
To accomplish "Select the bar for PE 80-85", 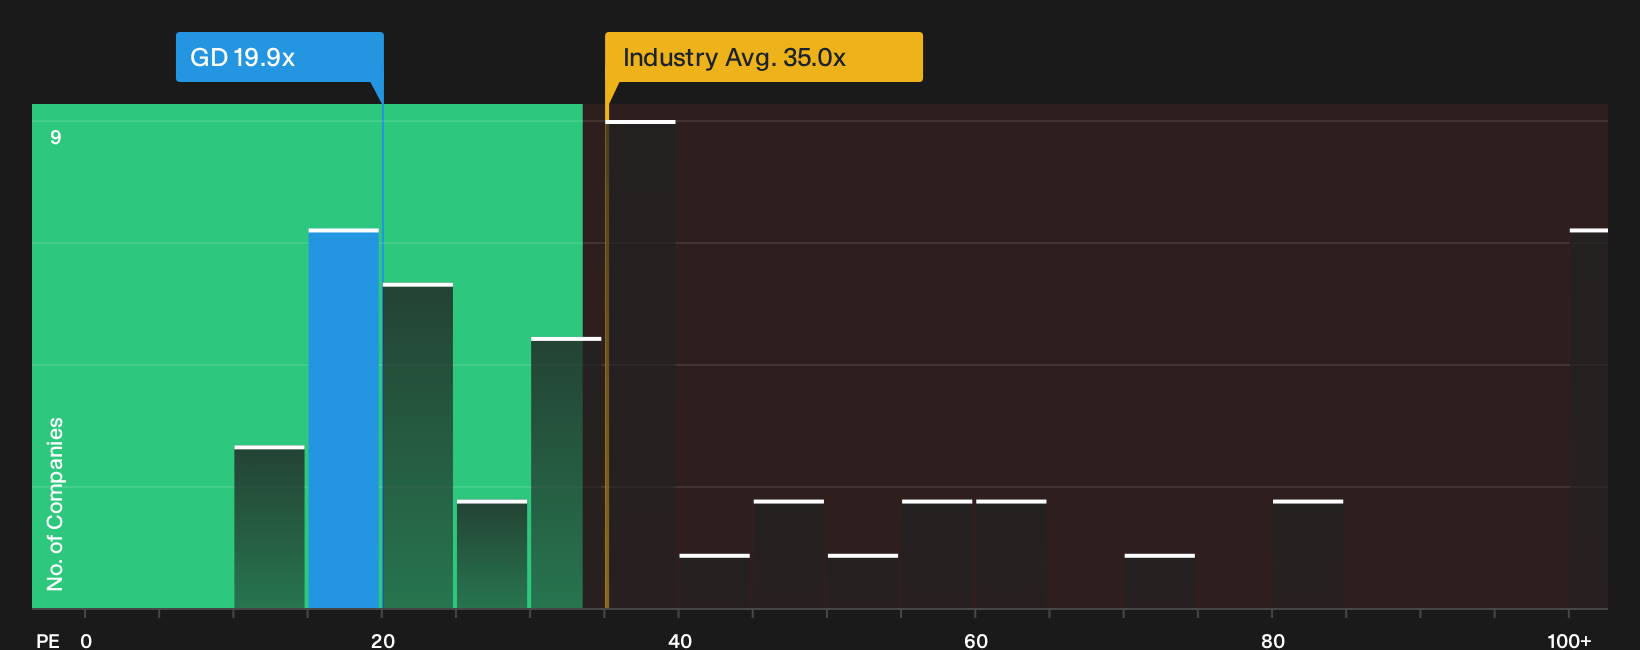I will (1308, 554).
